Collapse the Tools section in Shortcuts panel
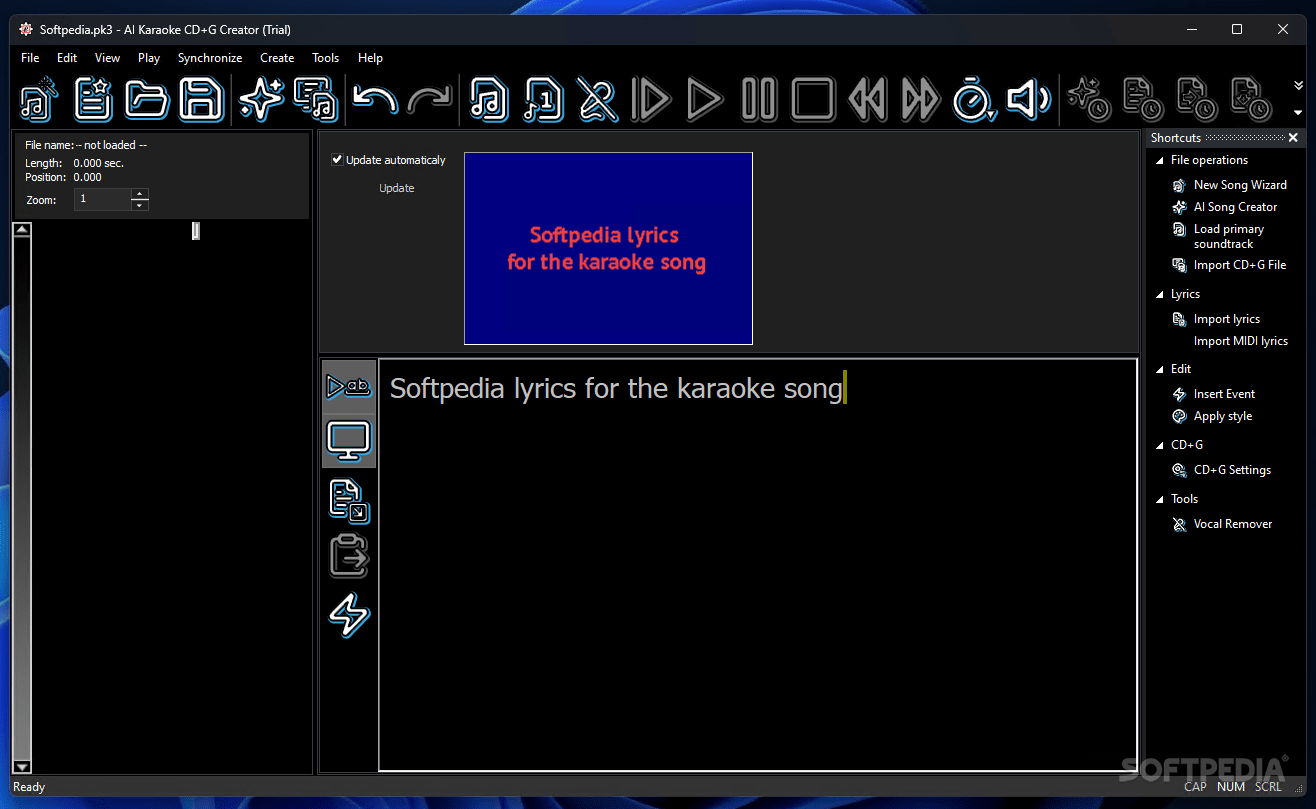The height and width of the screenshot is (809, 1316). 1160,498
